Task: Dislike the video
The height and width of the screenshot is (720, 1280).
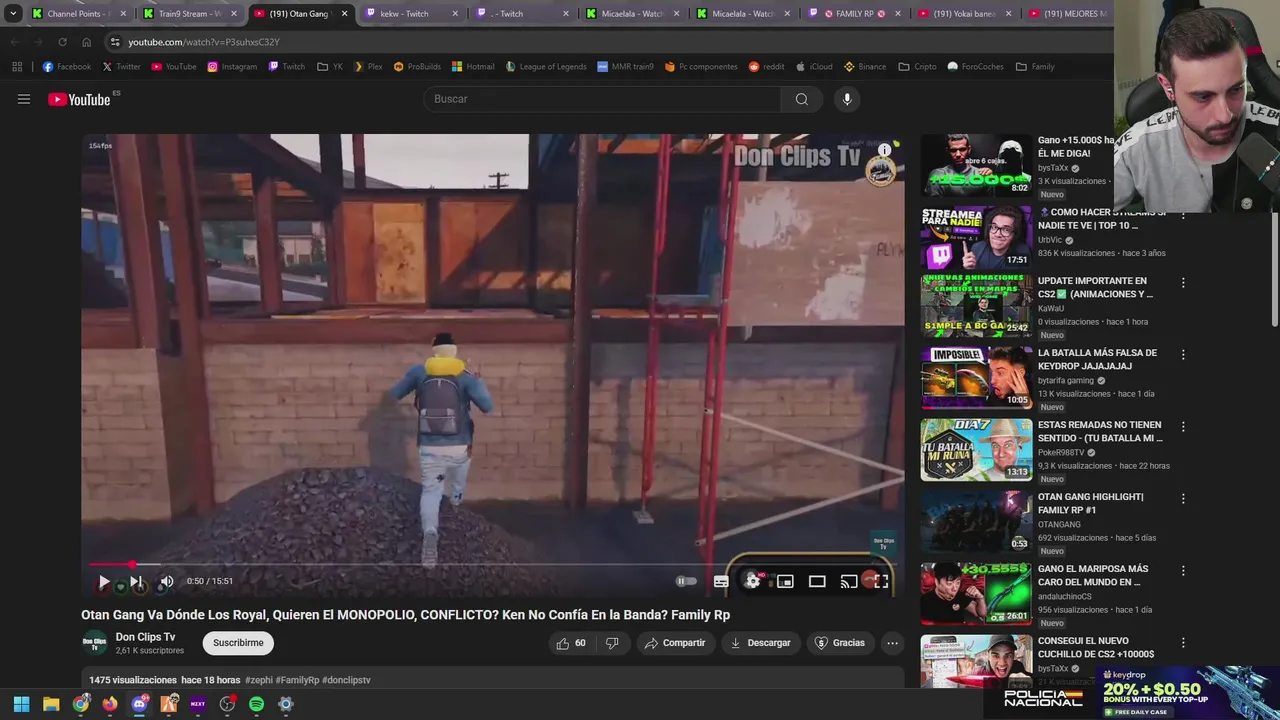Action: click(612, 643)
